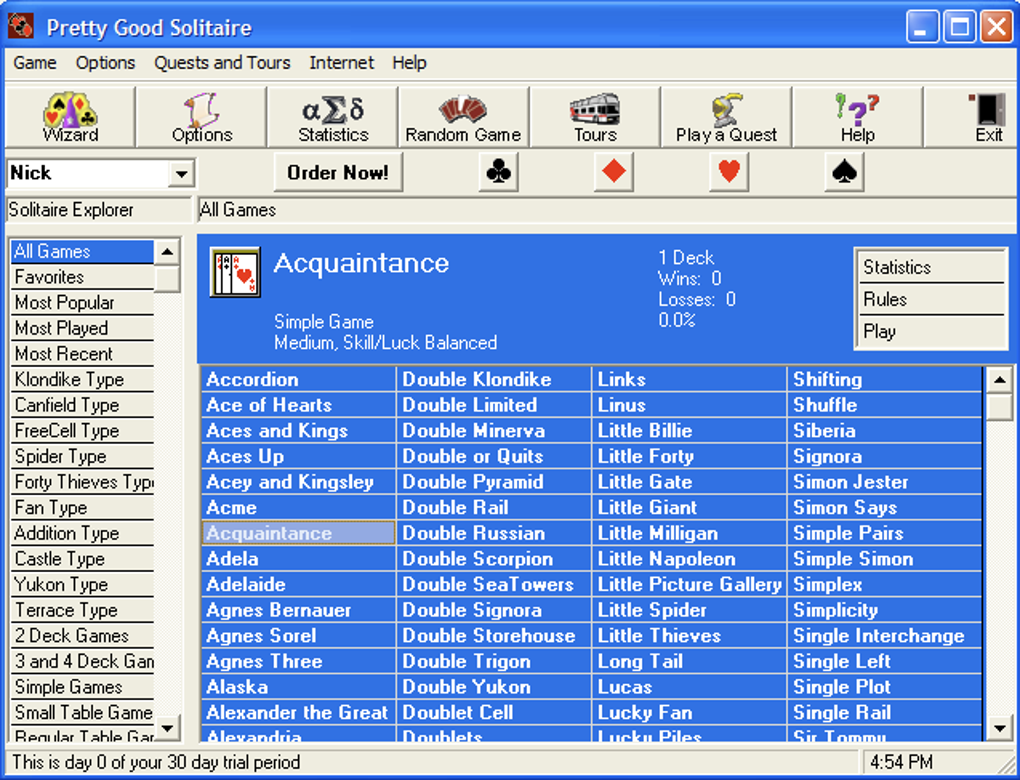Viewport: 1020px width, 780px height.
Task: Open the Tours bus icon
Action: [x=595, y=117]
